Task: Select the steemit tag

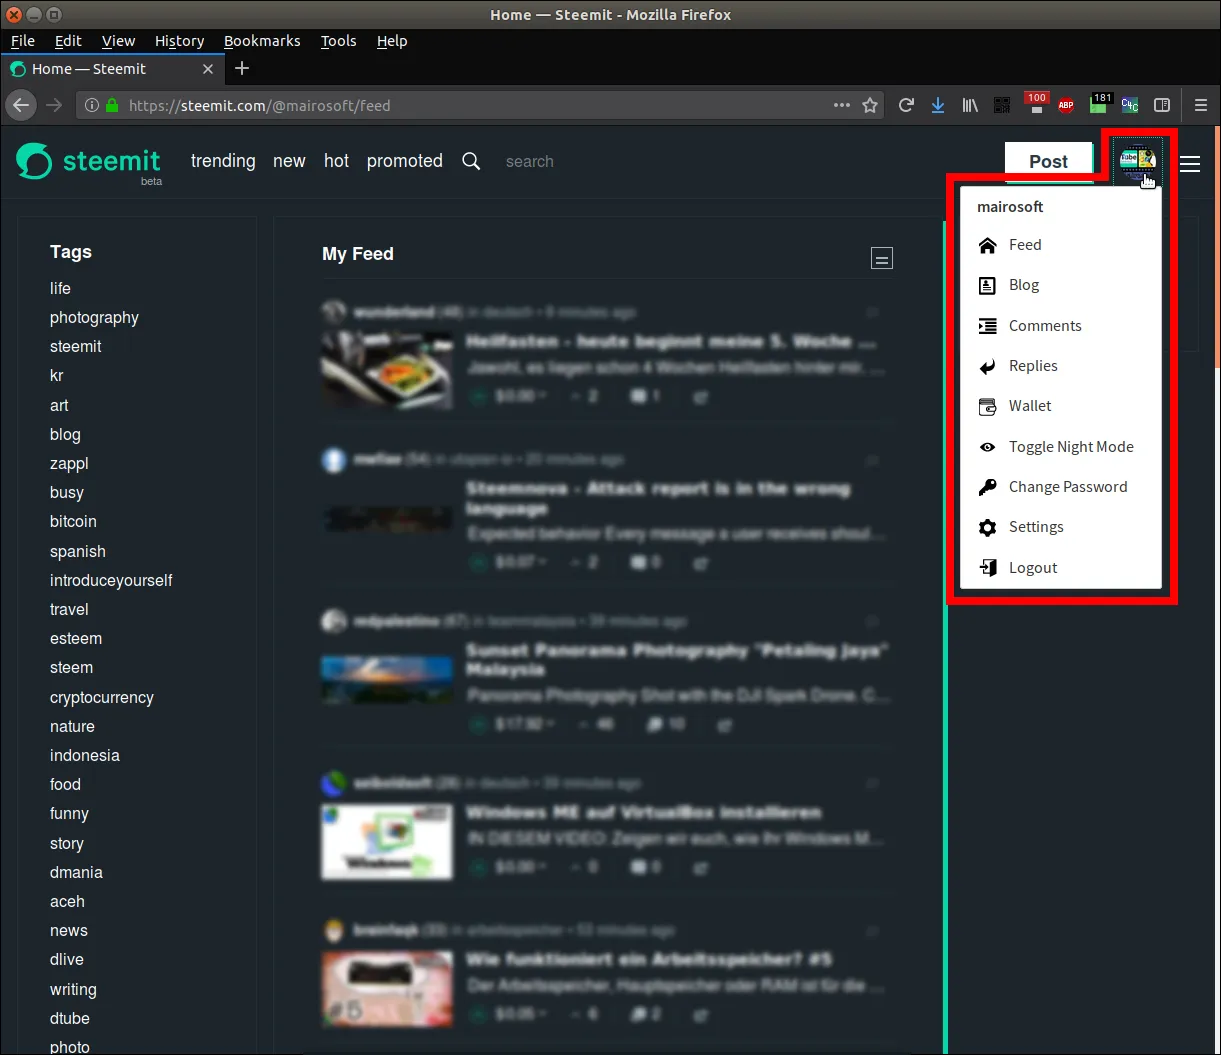Action: click(x=76, y=347)
